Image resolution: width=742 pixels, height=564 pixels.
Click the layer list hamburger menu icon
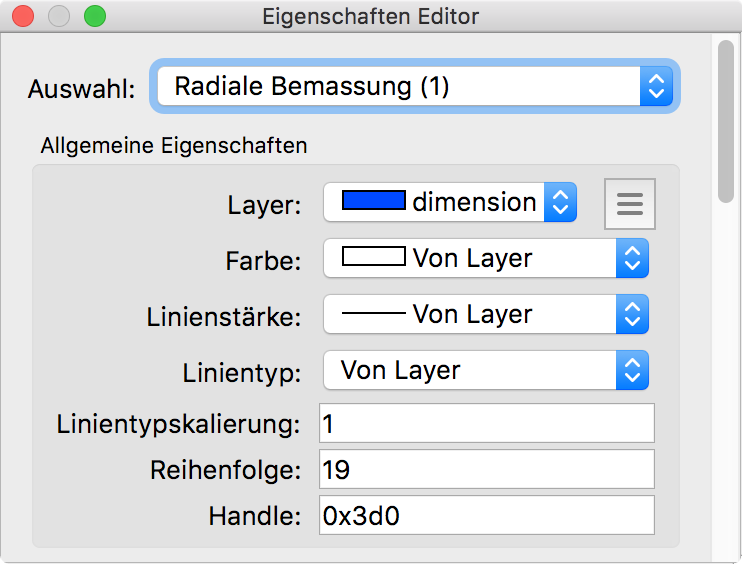point(629,203)
